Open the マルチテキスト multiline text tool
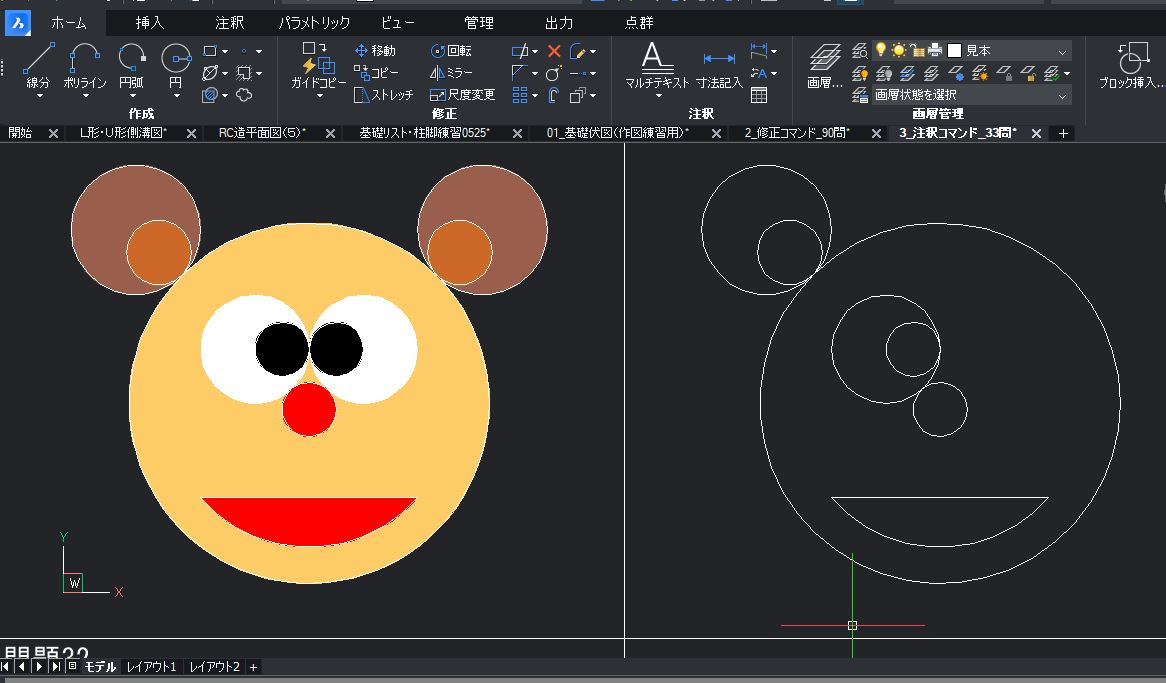1166x683 pixels. (x=657, y=65)
